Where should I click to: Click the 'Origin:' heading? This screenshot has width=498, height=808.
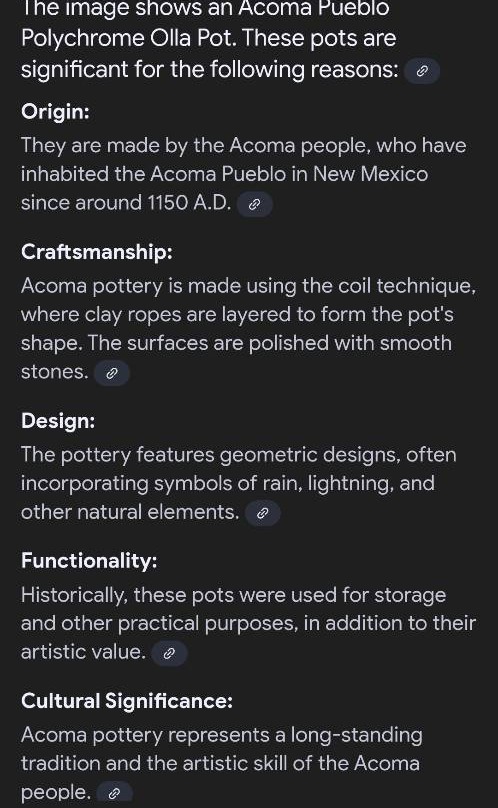(x=55, y=111)
